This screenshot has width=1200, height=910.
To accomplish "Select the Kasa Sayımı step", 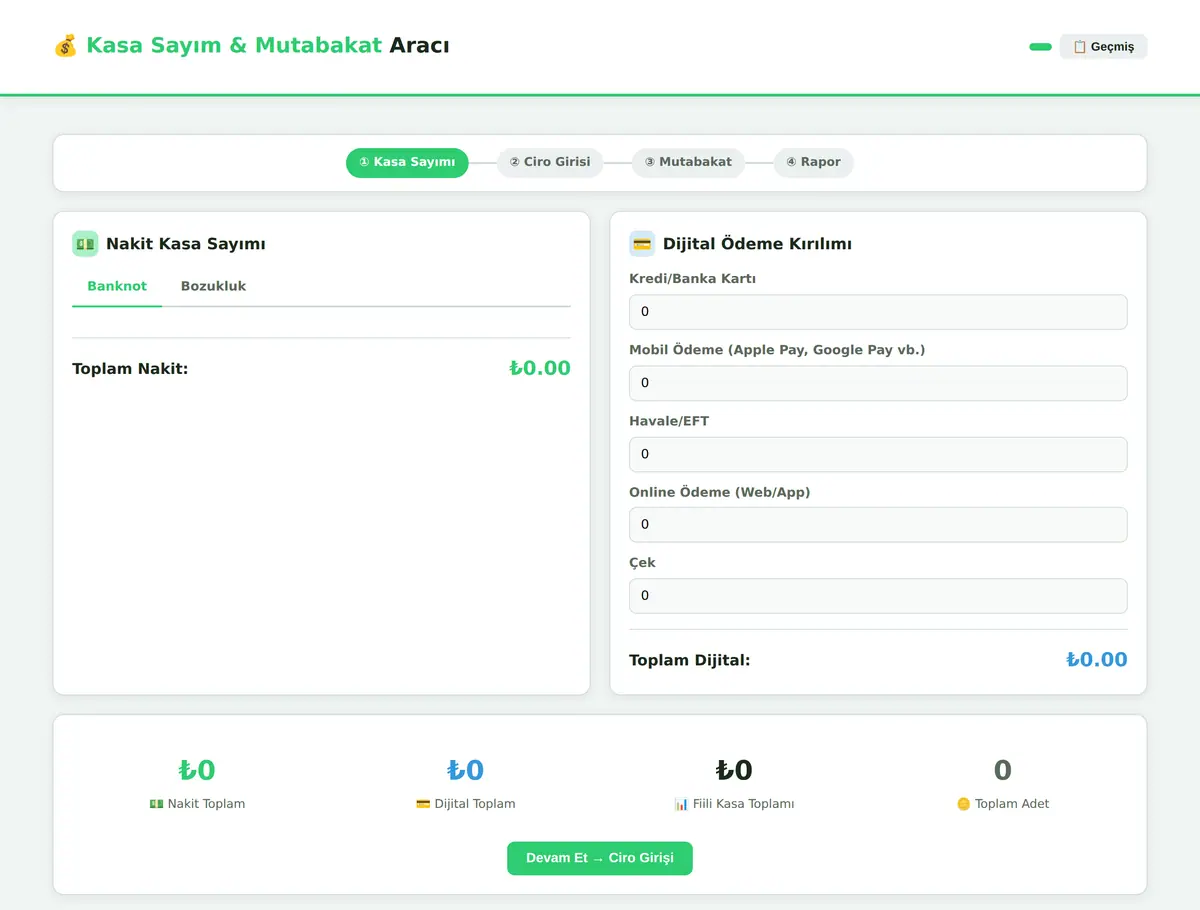I will click(407, 162).
